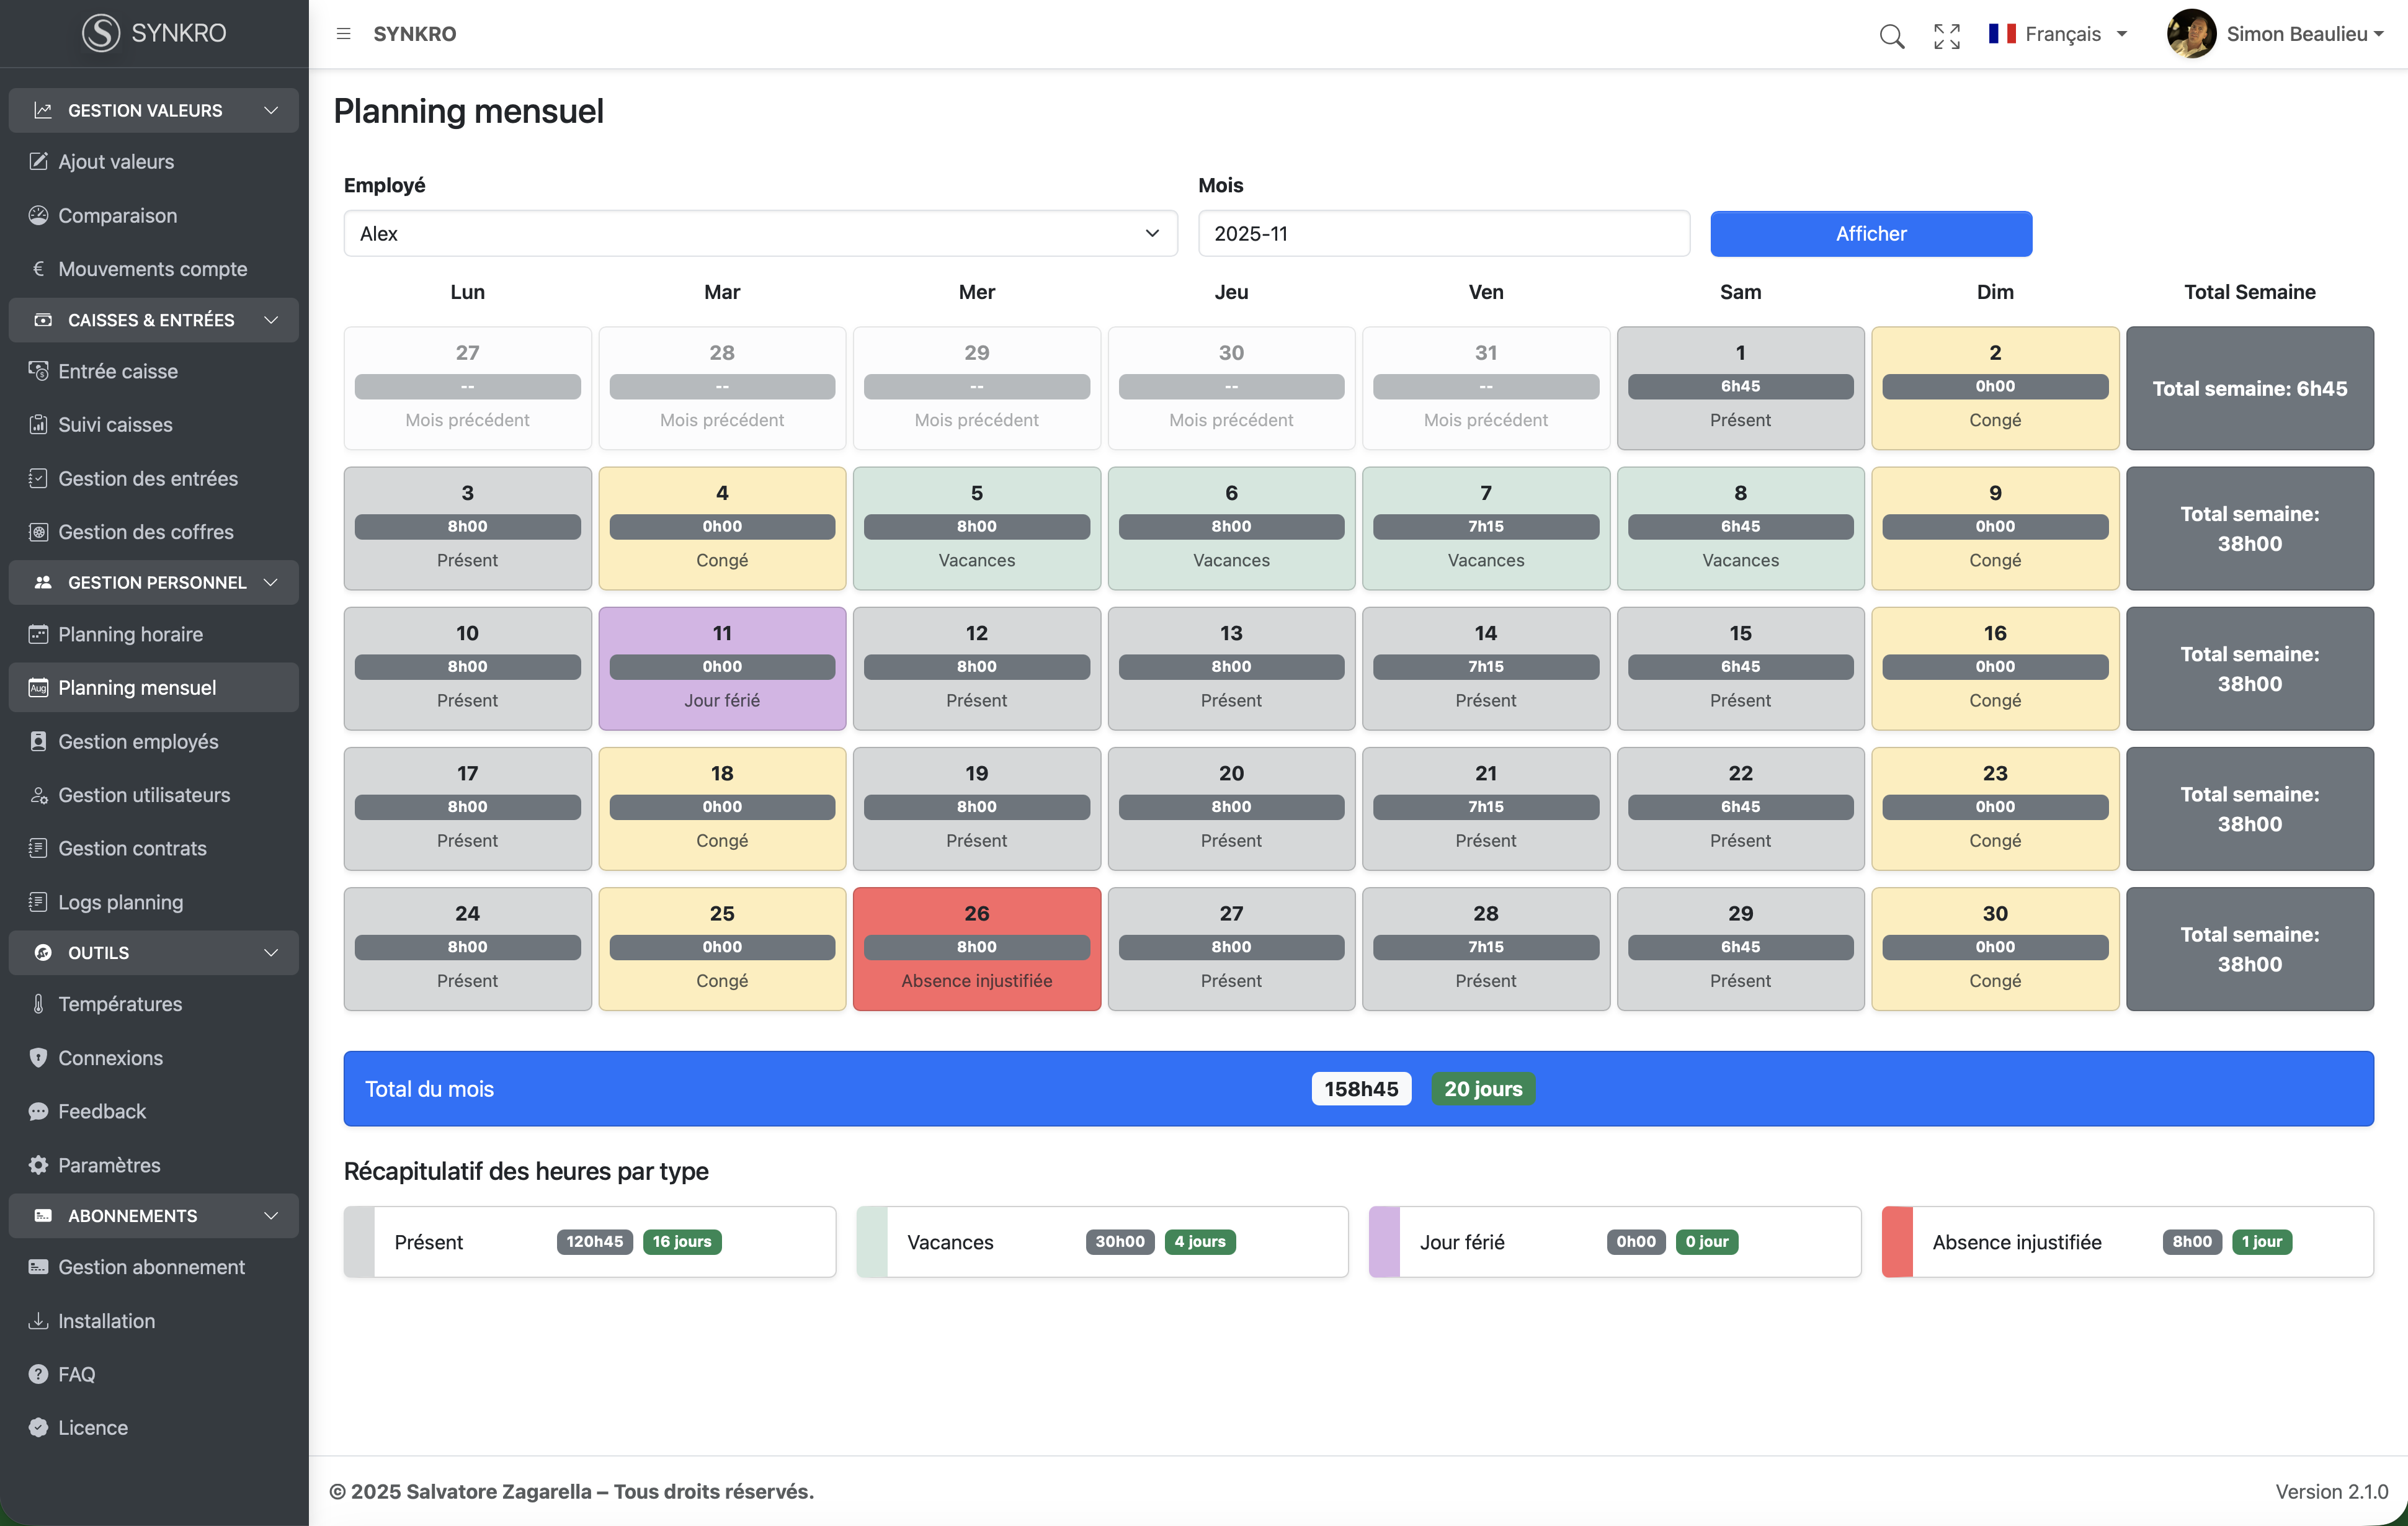The image size is (2408, 1526).
Task: Click Simon Beaulieu's profile avatar
Action: (x=2191, y=34)
